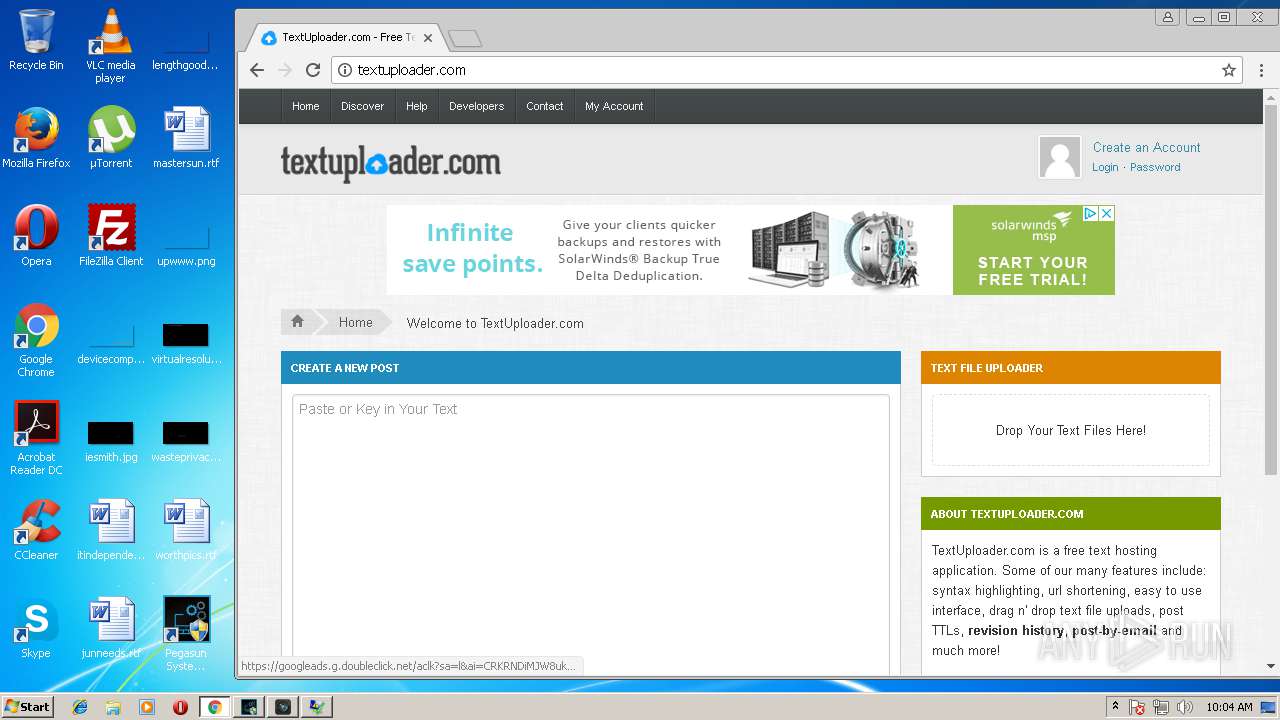
Task: Open Windows Explorer folder in the taskbar
Action: (113, 707)
